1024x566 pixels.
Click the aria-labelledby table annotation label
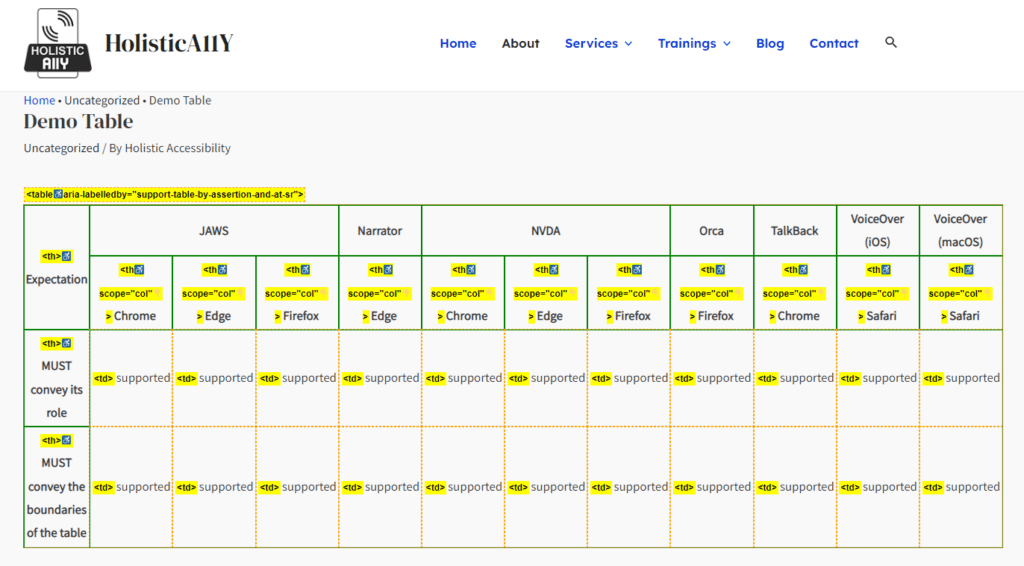165,194
